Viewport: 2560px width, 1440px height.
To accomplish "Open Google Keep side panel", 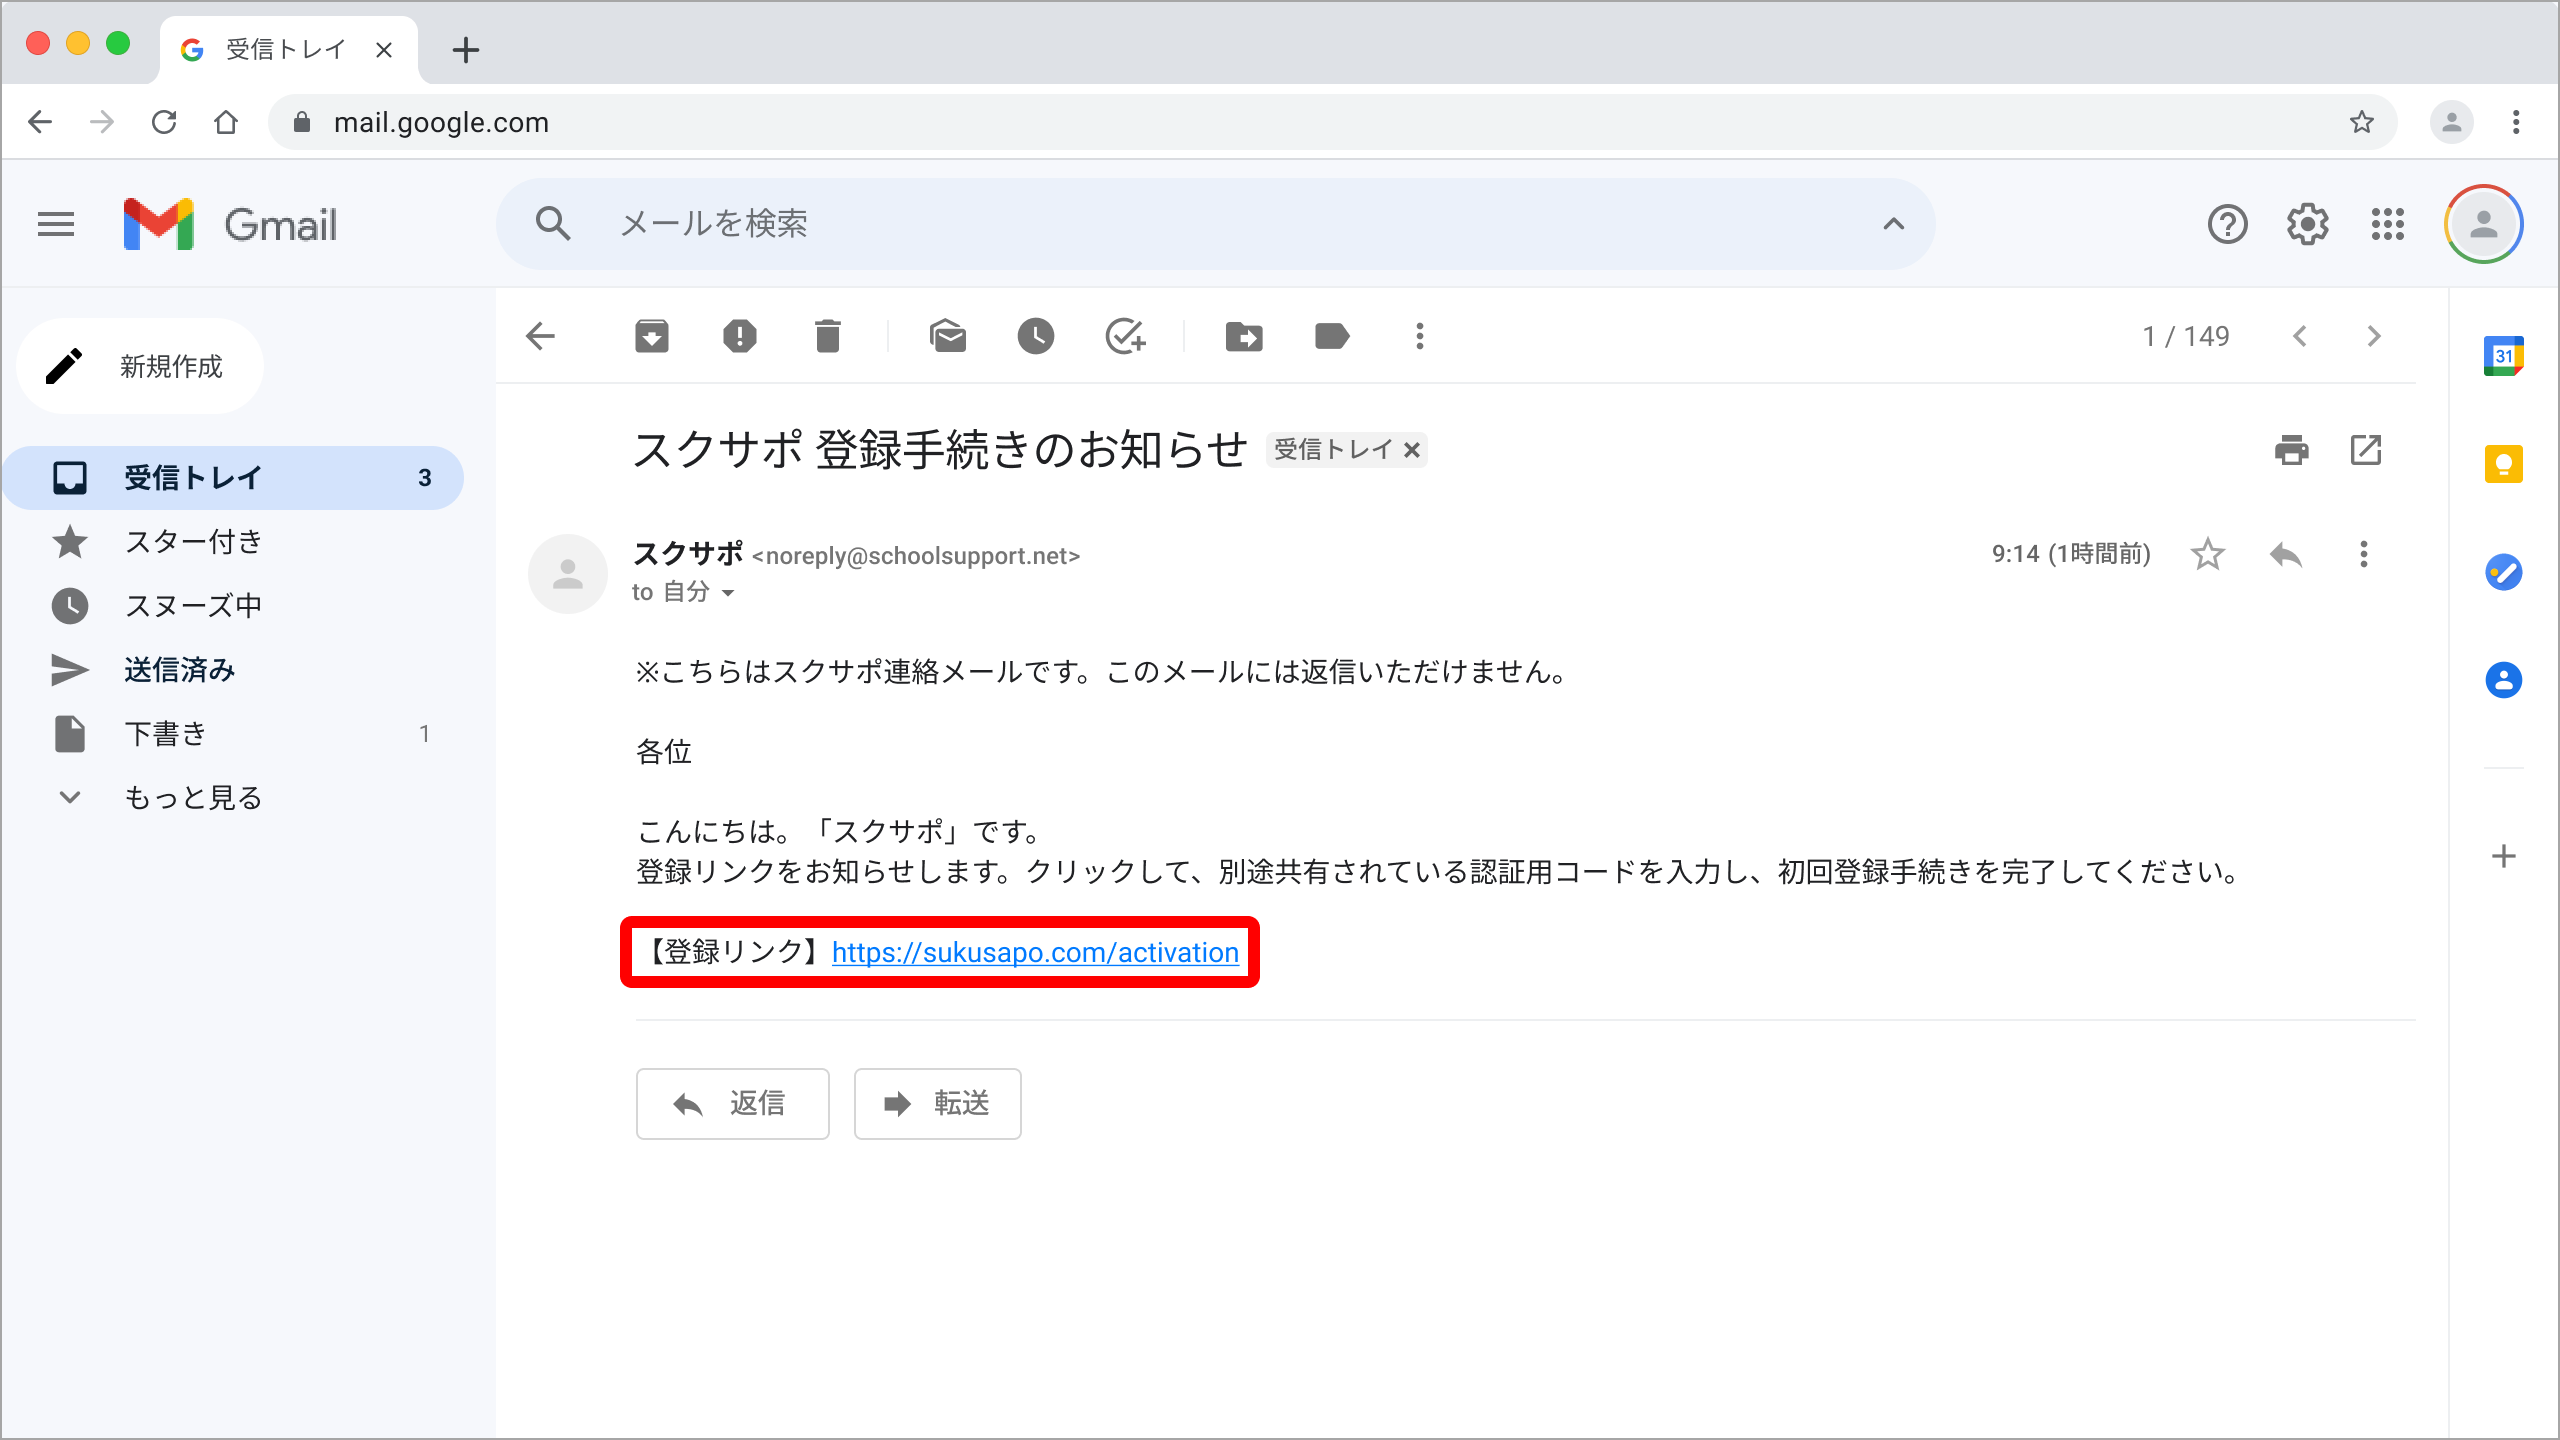I will tap(2503, 464).
